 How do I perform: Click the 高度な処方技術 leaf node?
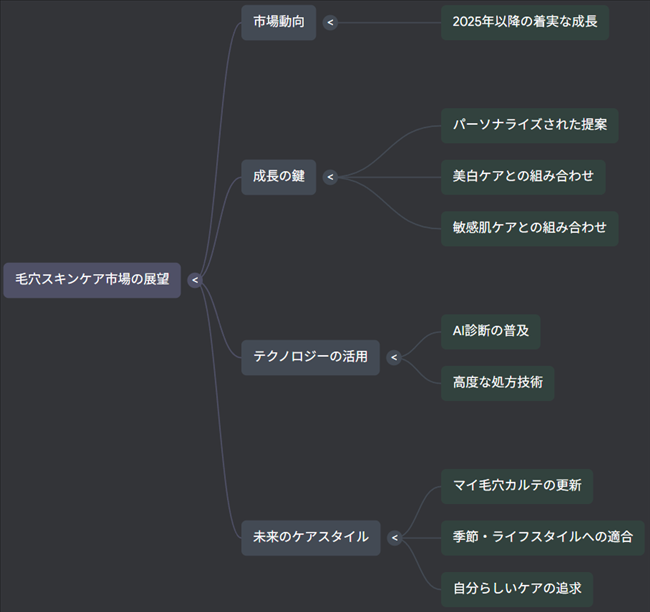pos(497,383)
